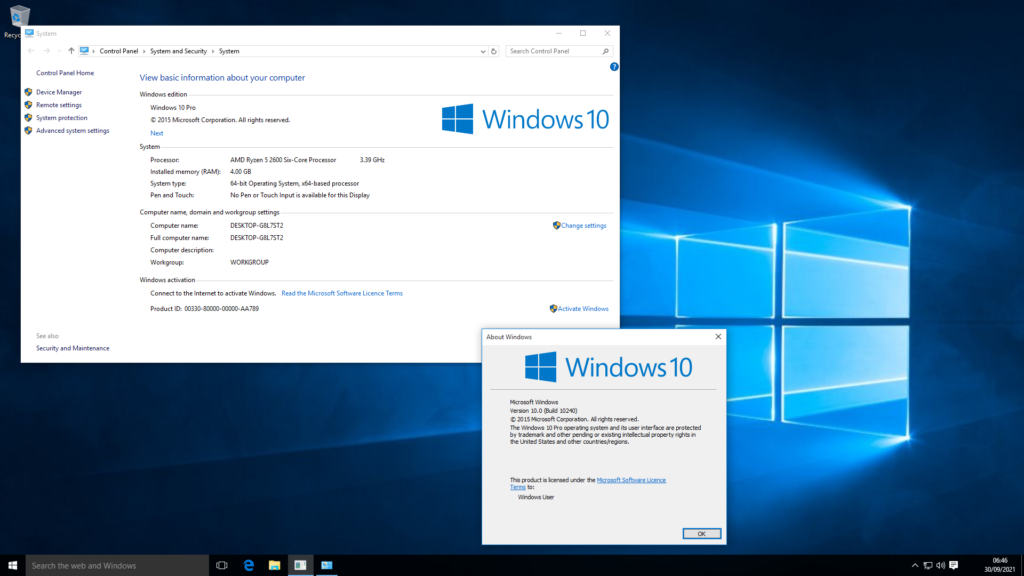Open Advanced system settings in the sidebar
Screen dimensions: 1024x576
(72, 130)
